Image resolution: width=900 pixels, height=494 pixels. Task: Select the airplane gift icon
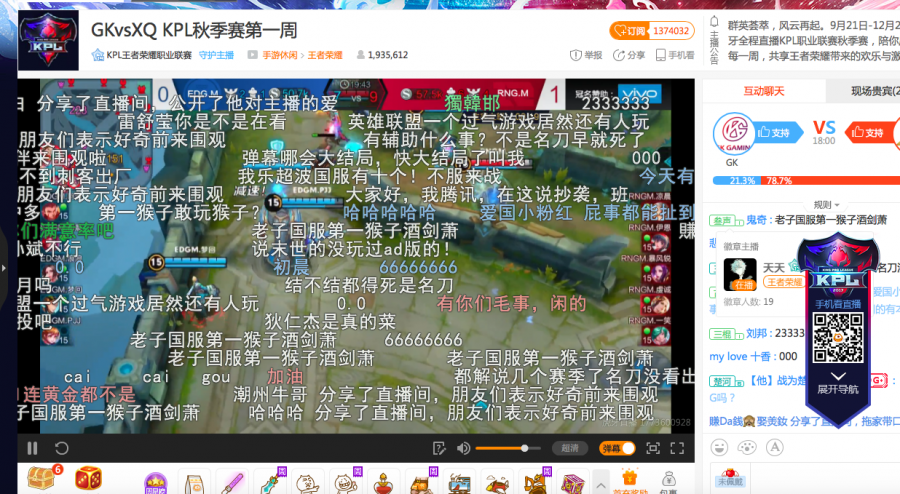pyautogui.click(x=497, y=483)
